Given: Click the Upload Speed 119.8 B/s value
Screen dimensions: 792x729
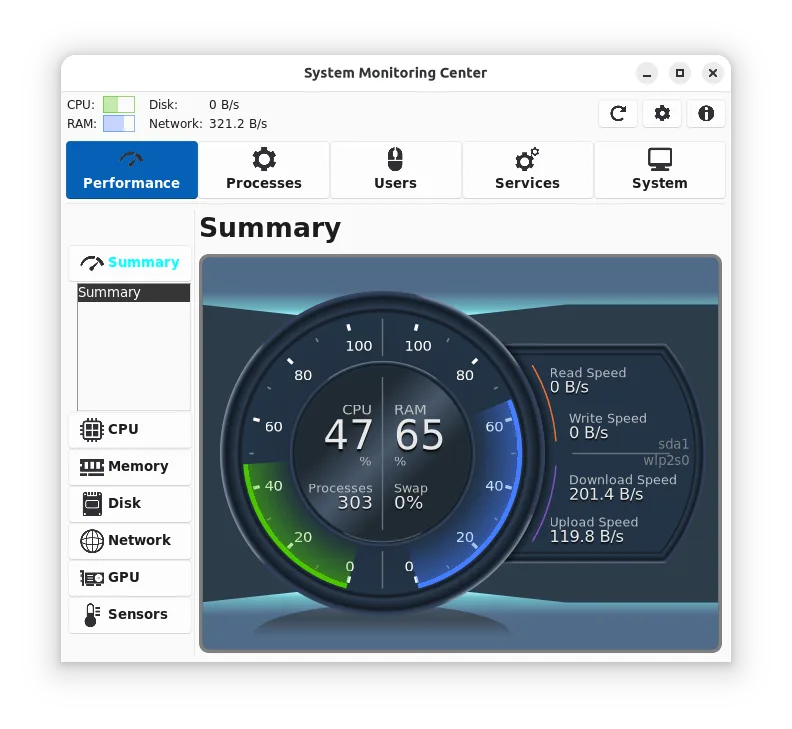Looking at the screenshot, I should point(586,536).
